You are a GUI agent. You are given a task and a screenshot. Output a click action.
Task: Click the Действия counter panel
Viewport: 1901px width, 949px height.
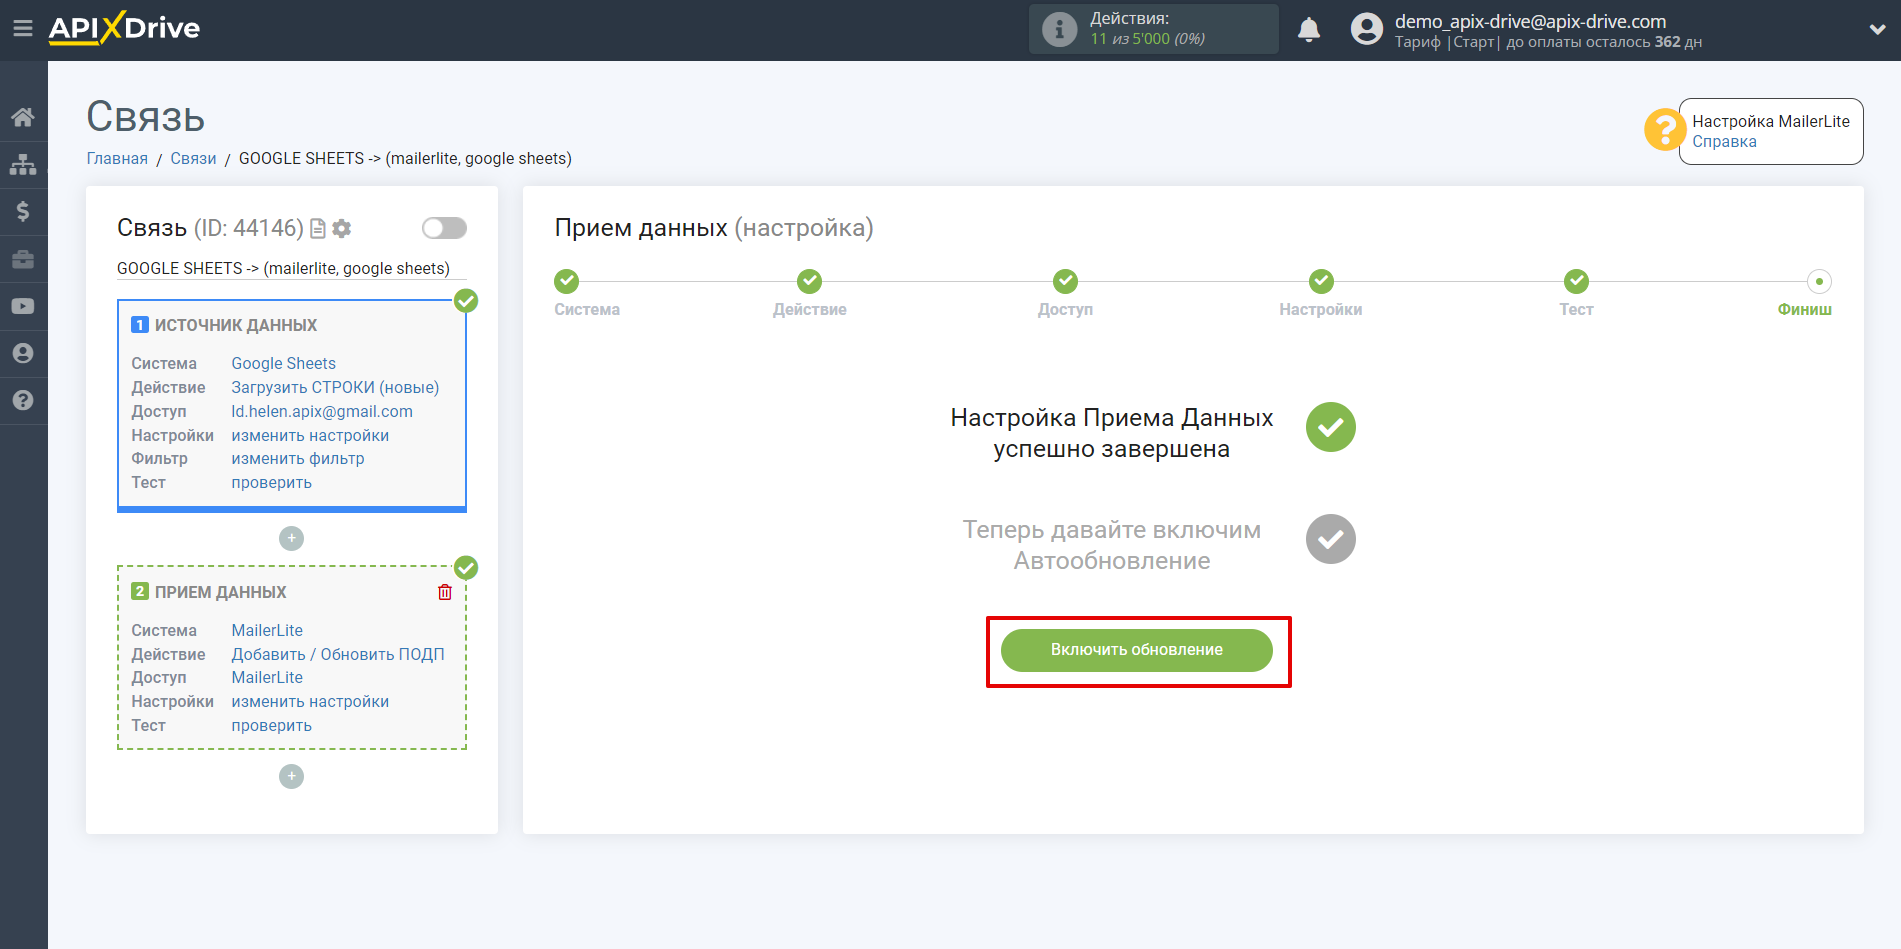pos(1154,29)
